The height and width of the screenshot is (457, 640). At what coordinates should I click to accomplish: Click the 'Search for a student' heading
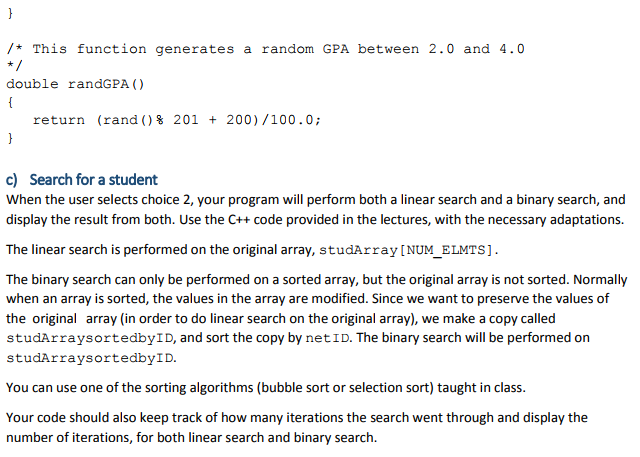pyautogui.click(x=93, y=180)
